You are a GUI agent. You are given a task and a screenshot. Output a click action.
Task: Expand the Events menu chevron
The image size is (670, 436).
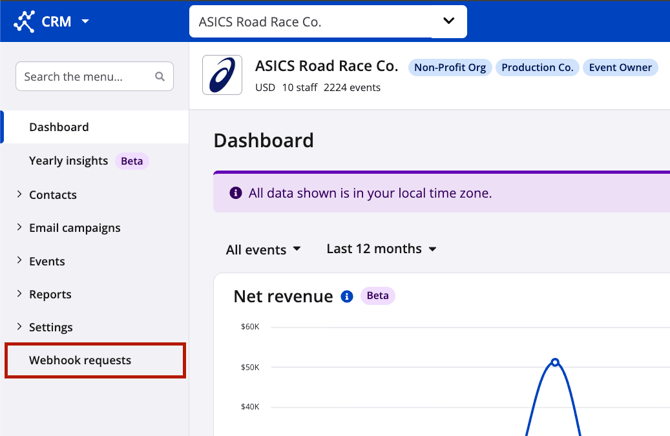[x=19, y=260]
